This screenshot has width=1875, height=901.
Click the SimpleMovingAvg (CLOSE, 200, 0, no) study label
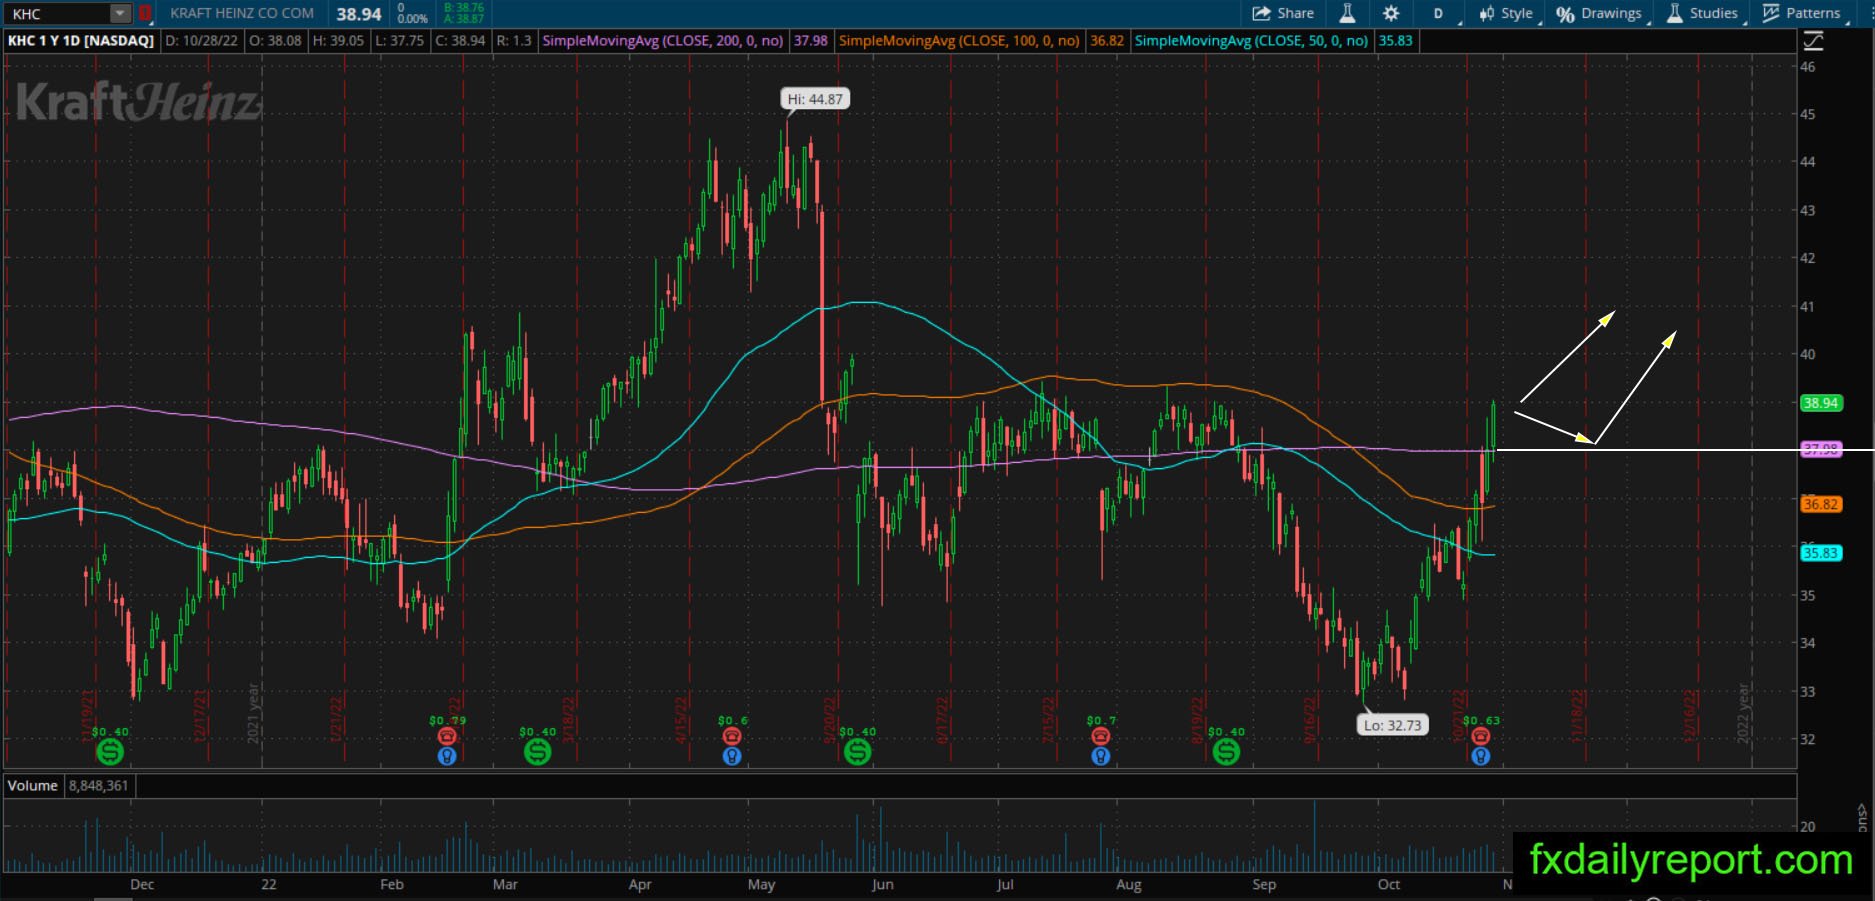662,41
